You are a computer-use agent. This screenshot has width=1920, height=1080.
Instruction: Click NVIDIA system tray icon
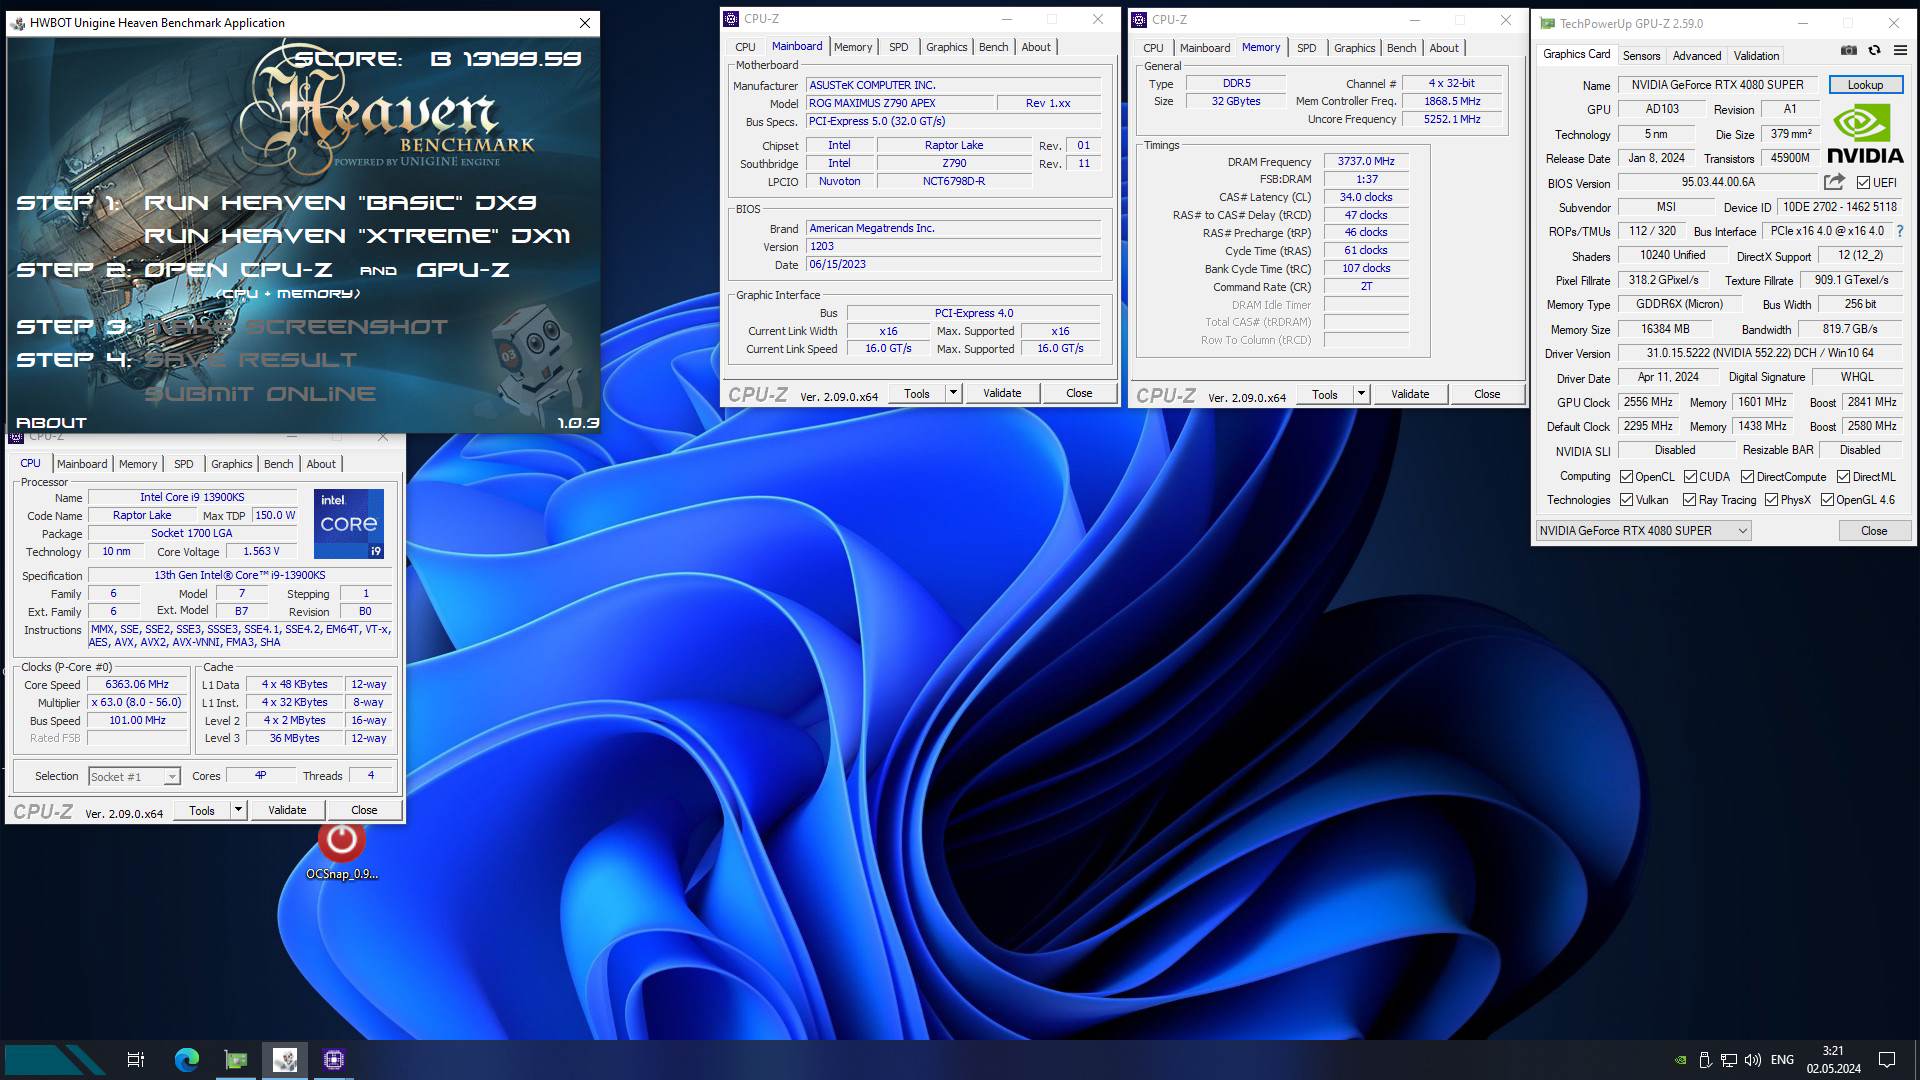click(x=1681, y=1060)
